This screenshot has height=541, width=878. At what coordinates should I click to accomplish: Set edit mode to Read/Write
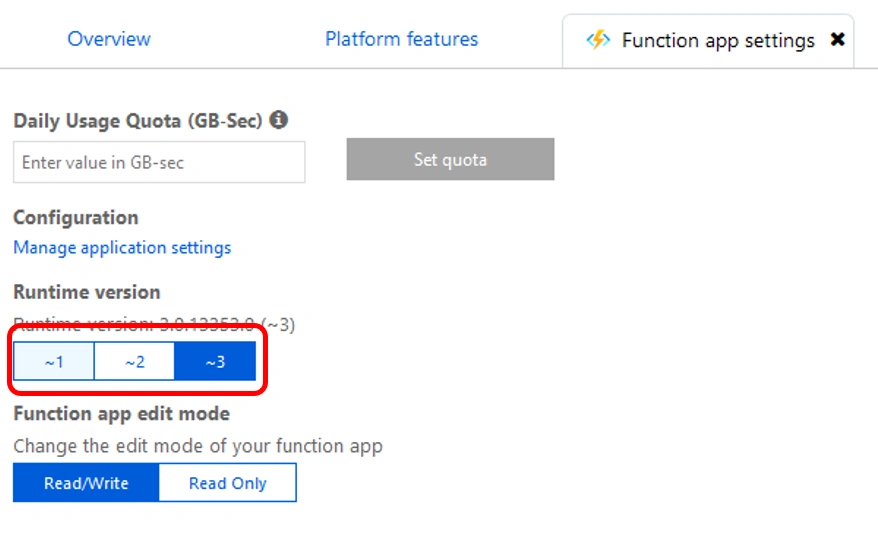pyautogui.click(x=86, y=483)
